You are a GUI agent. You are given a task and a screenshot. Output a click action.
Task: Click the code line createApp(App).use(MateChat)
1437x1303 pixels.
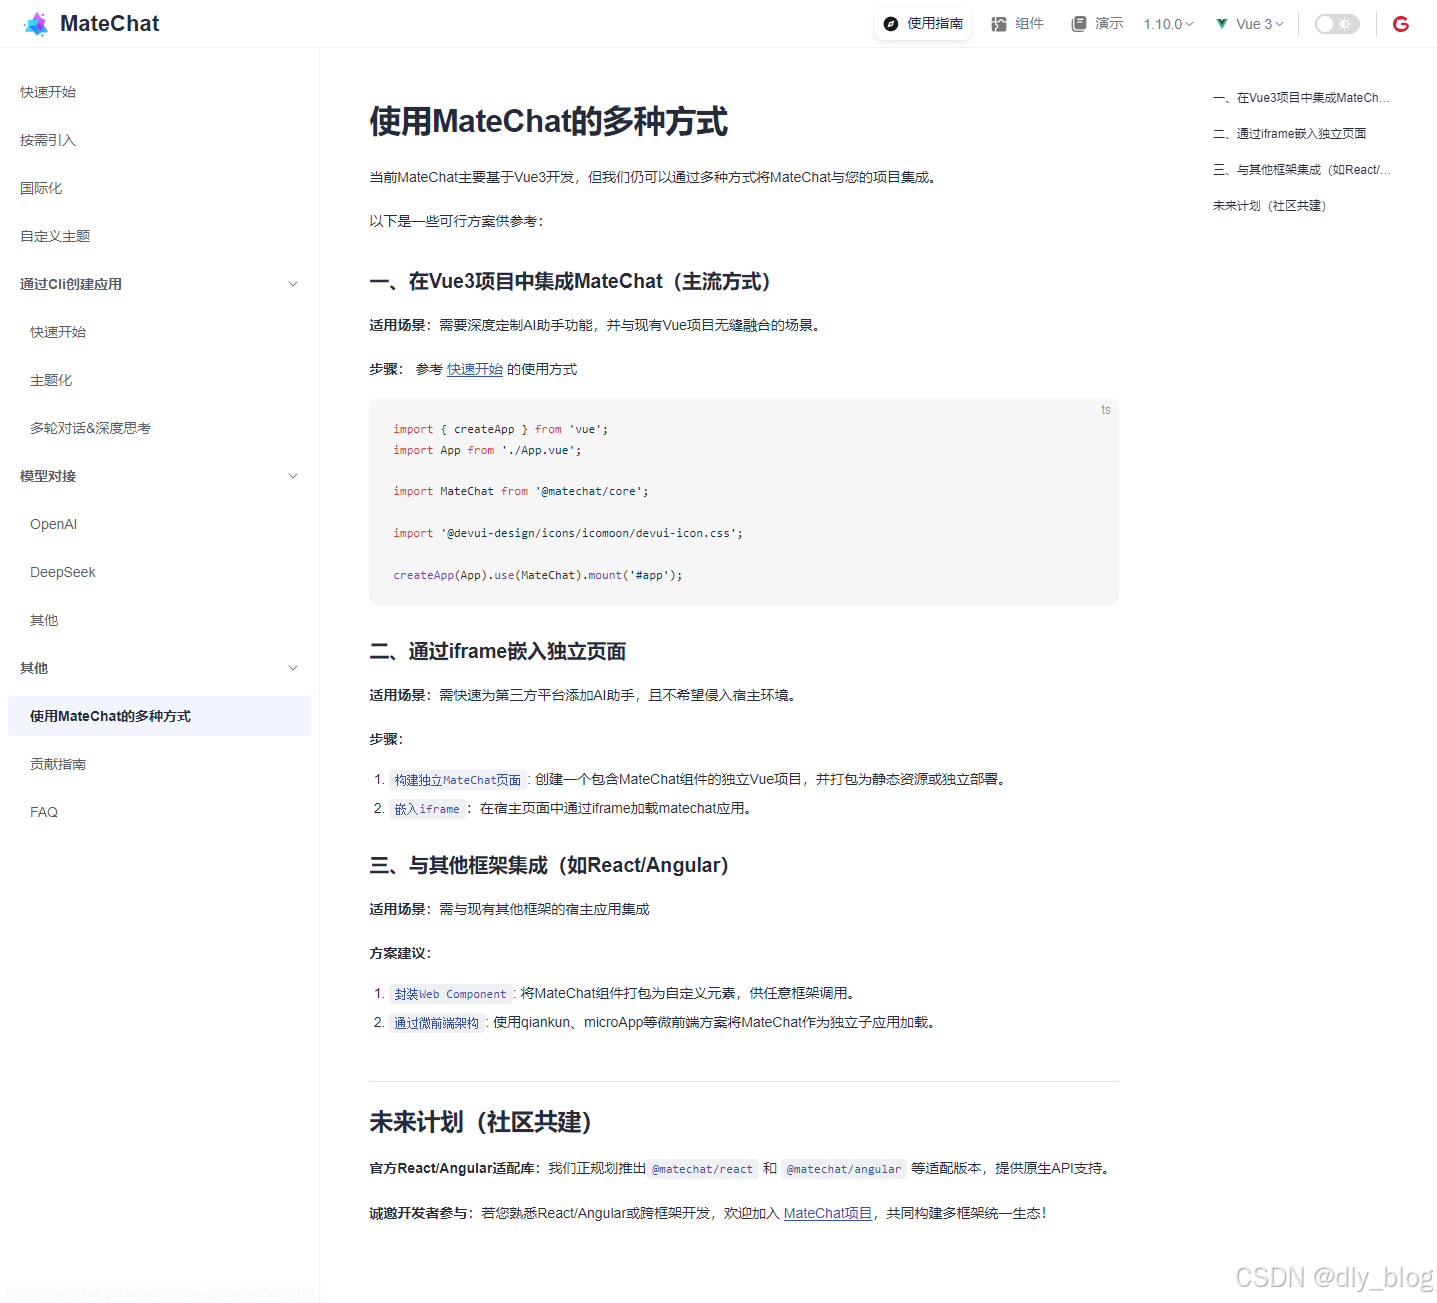537,575
